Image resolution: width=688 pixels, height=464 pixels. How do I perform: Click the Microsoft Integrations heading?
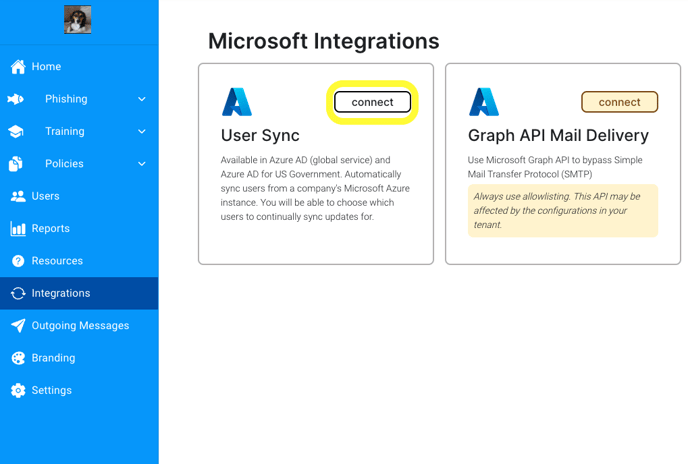click(323, 41)
